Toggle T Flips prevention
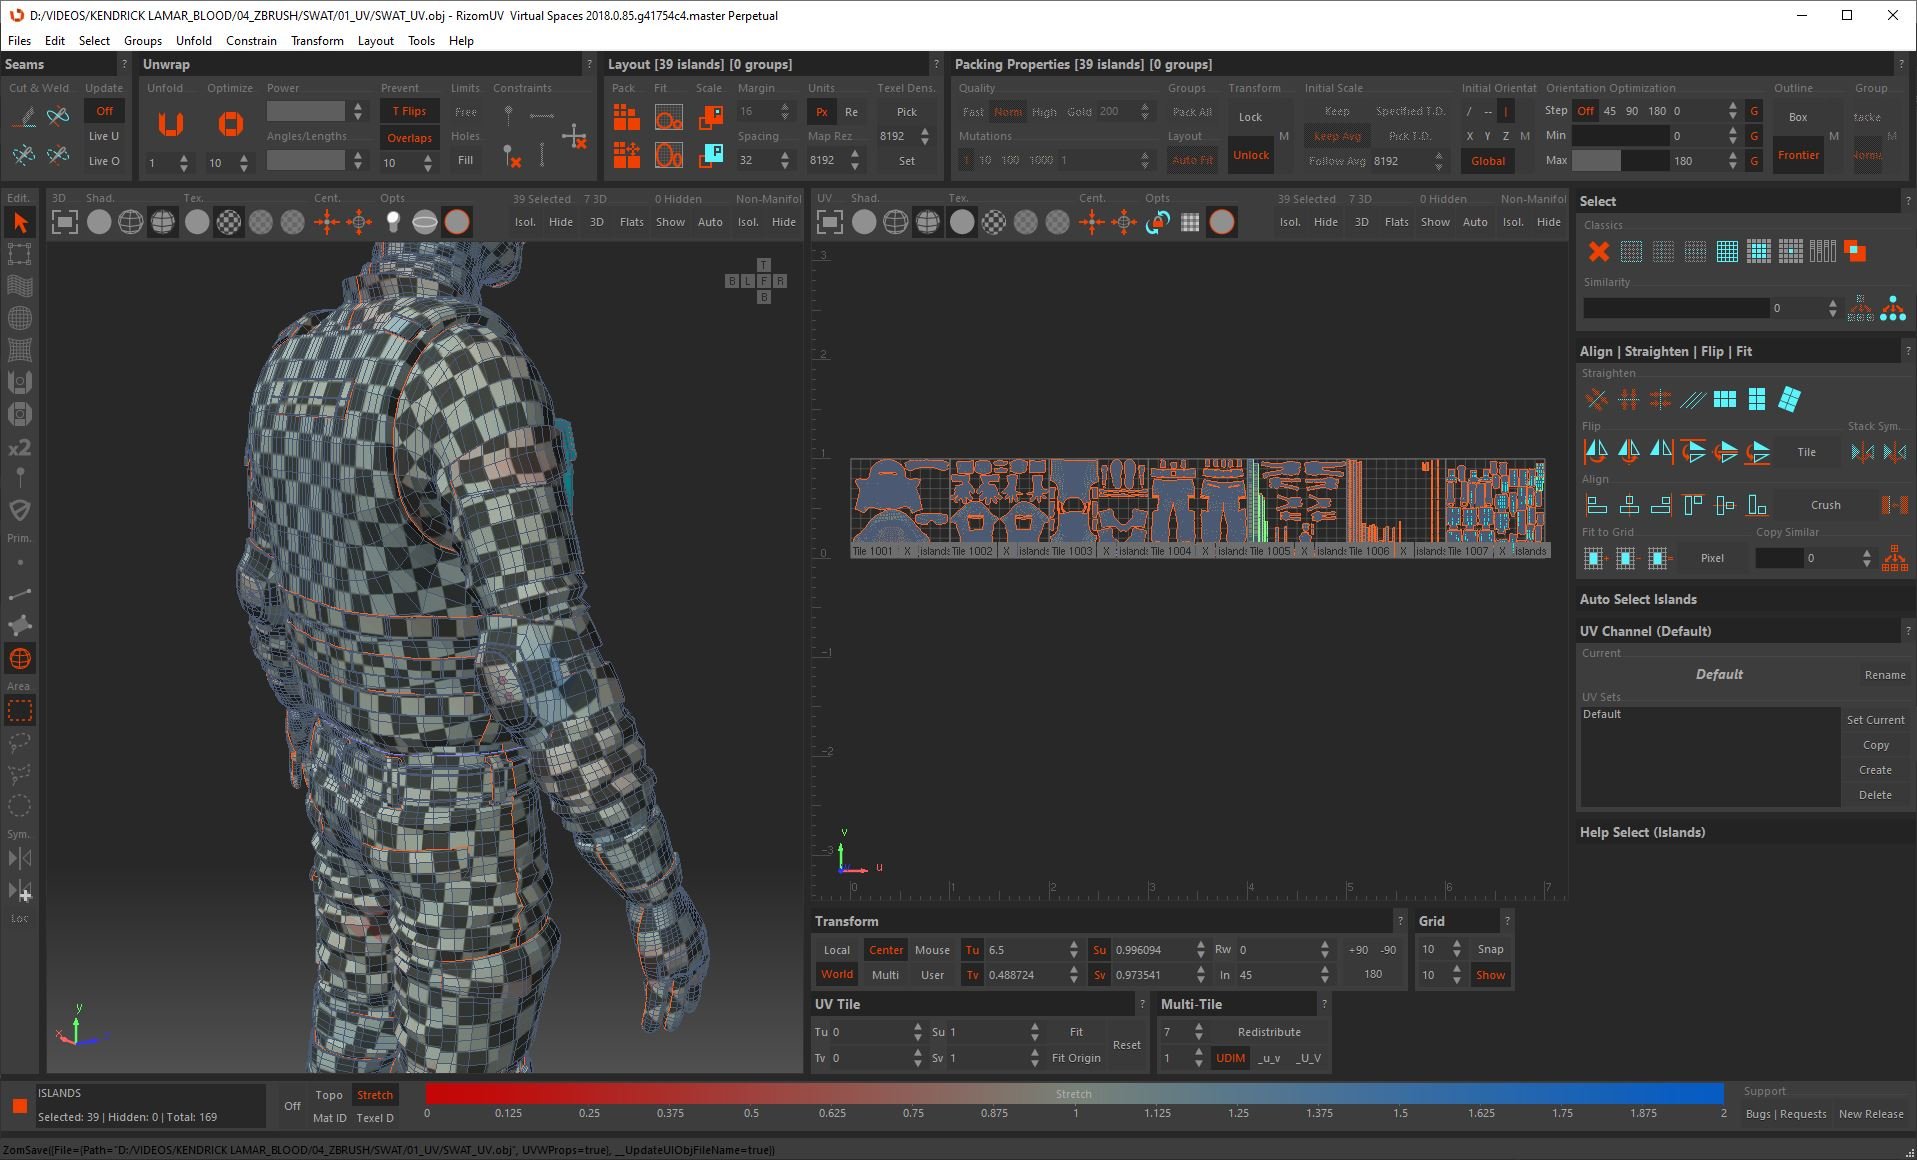 coord(409,111)
